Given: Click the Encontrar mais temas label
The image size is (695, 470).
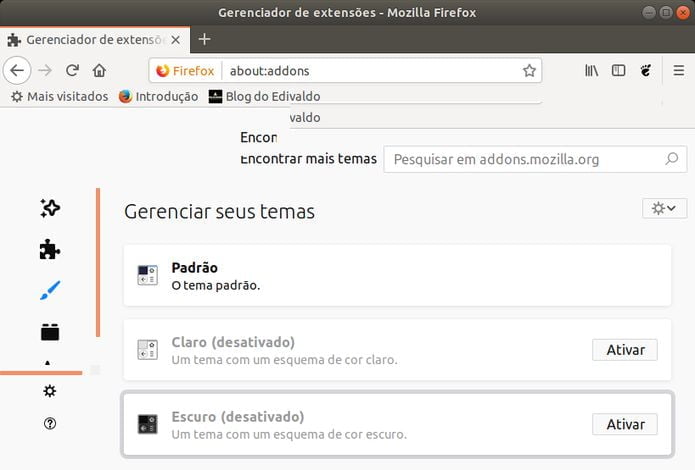Looking at the screenshot, I should 308,159.
